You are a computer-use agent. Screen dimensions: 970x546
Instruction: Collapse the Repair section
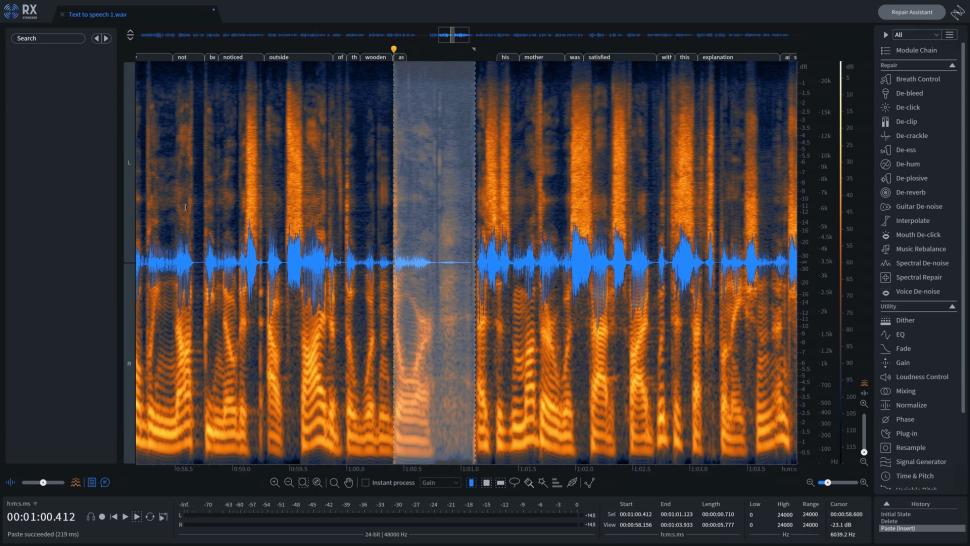click(x=951, y=65)
